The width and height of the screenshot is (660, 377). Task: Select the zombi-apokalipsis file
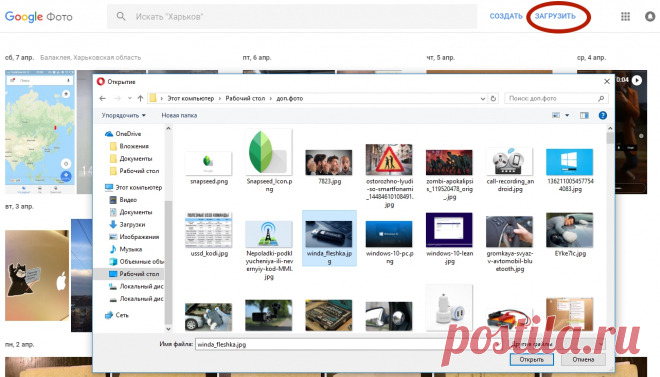(450, 174)
